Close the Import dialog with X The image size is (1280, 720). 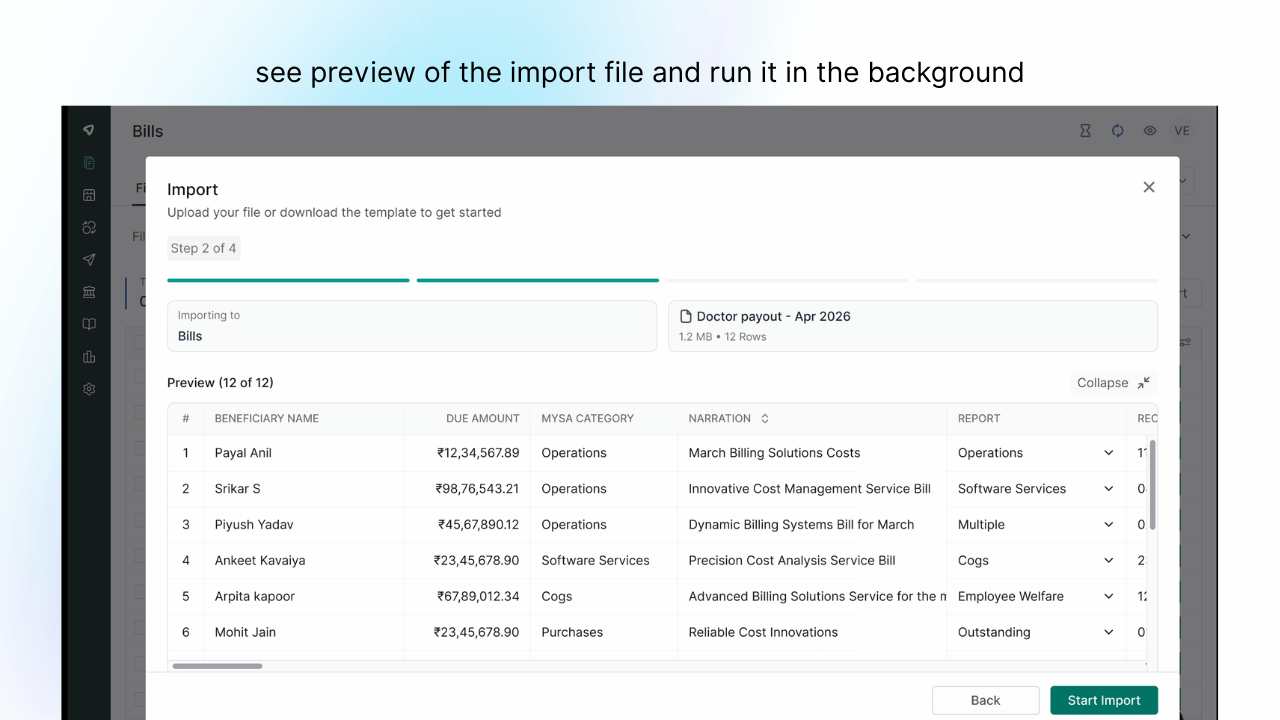[x=1149, y=187]
